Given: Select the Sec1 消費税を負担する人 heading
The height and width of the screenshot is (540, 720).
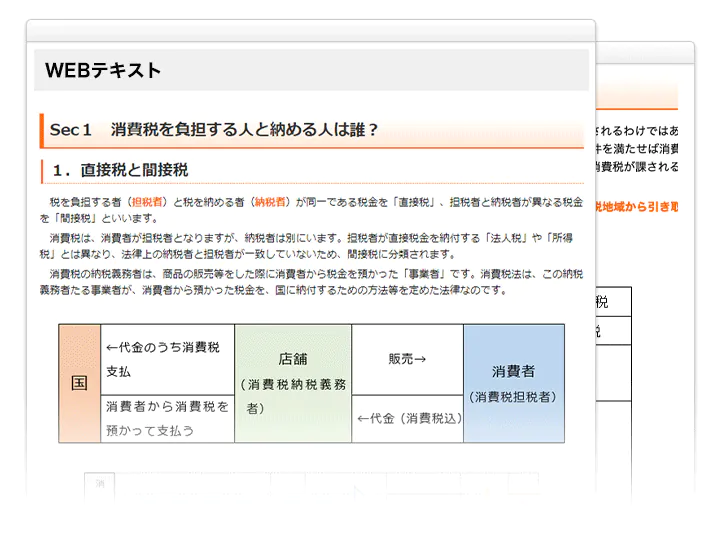Looking at the screenshot, I should [x=214, y=130].
